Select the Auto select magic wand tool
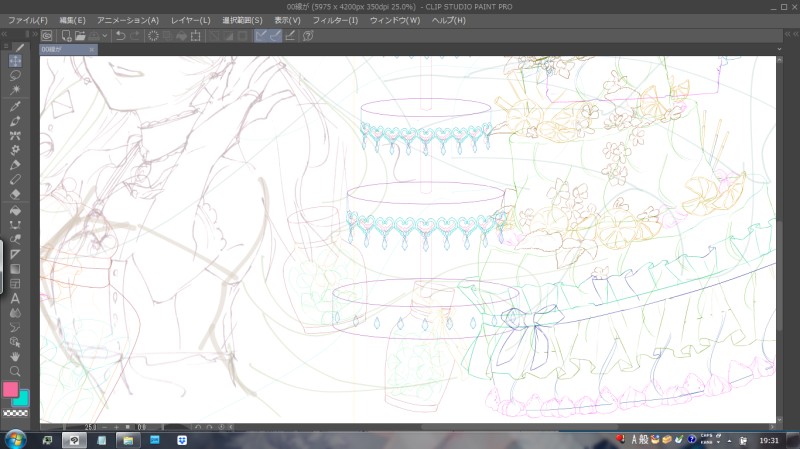The image size is (800, 449). 15,90
